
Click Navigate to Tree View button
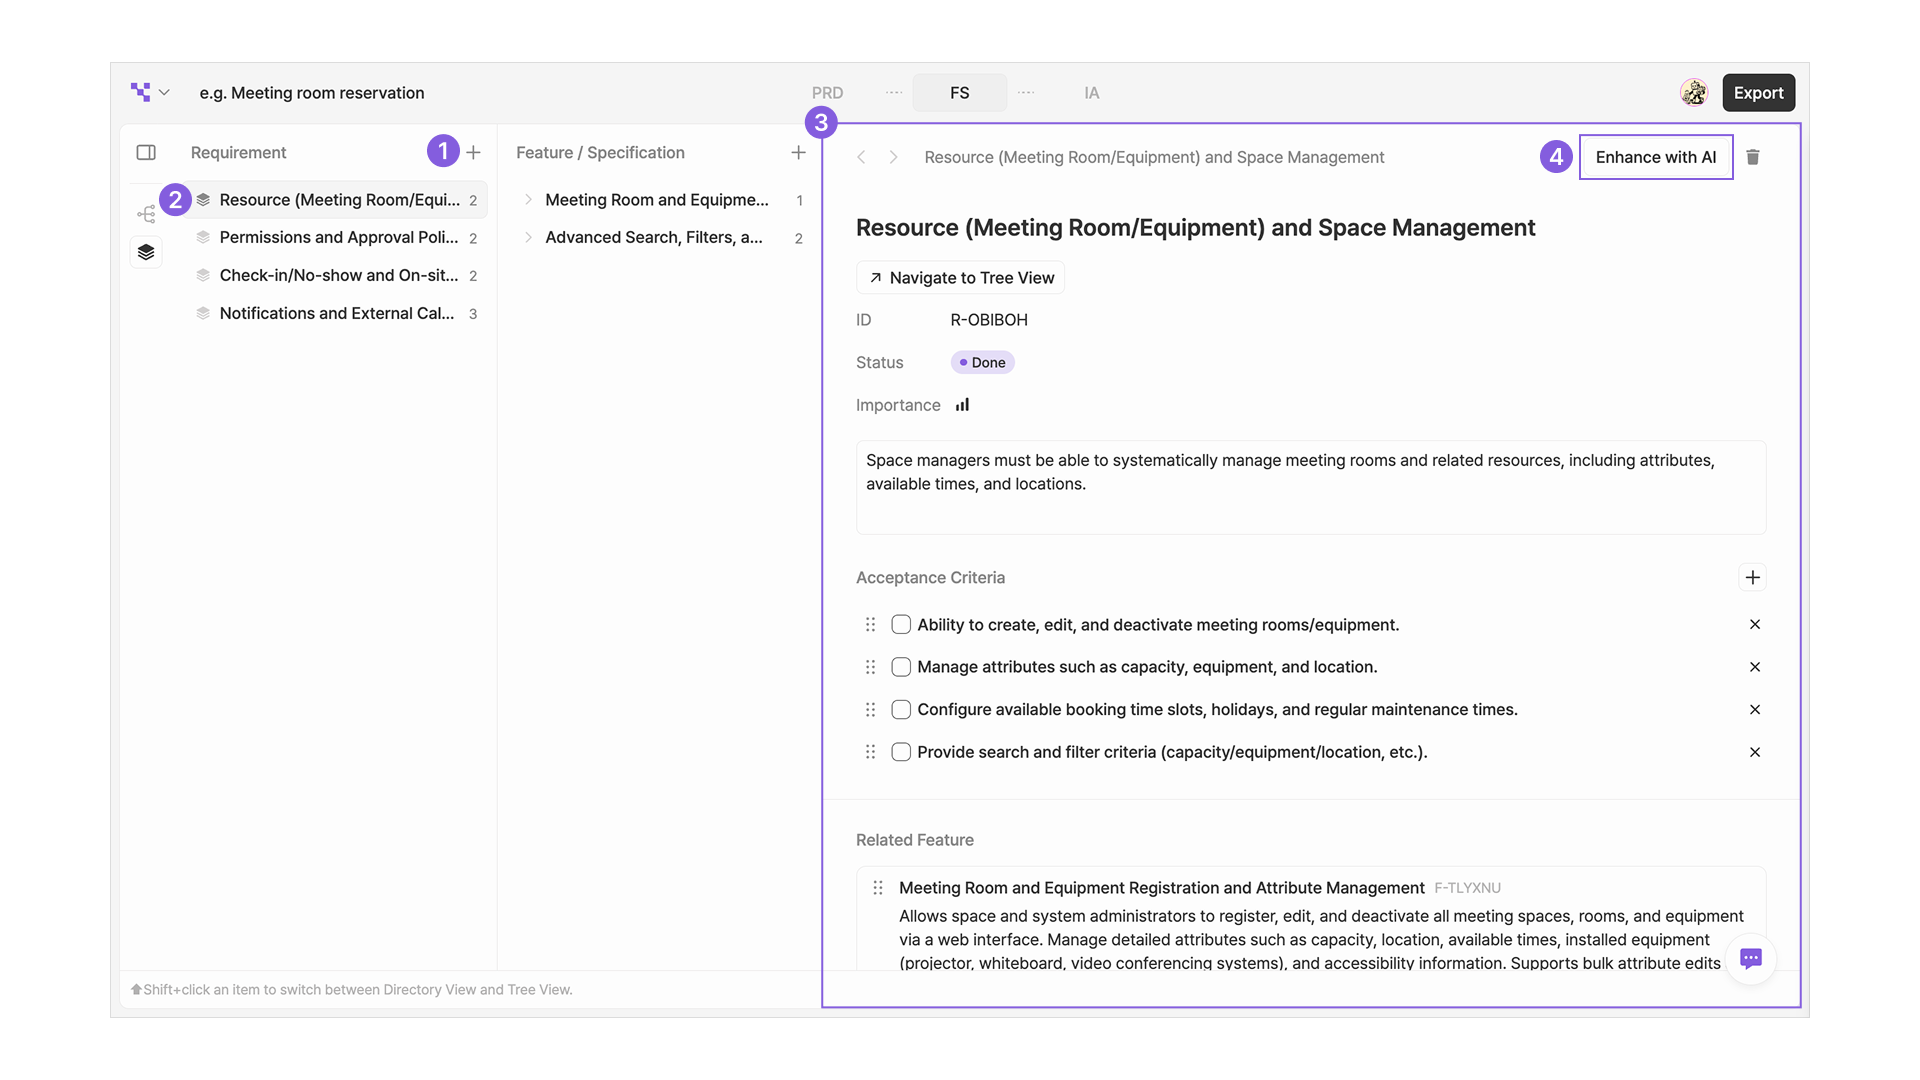(960, 278)
